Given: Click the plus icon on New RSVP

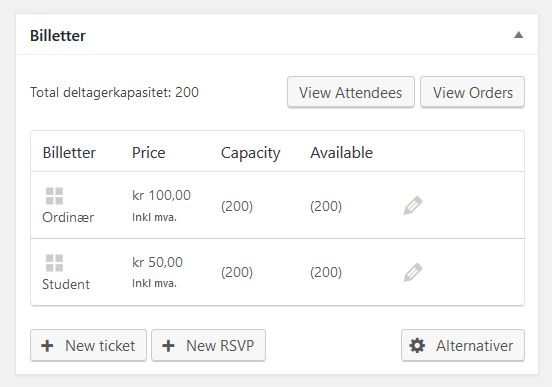Looking at the screenshot, I should pyautogui.click(x=168, y=346).
